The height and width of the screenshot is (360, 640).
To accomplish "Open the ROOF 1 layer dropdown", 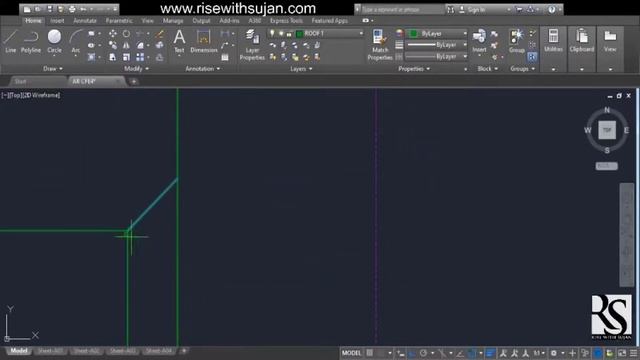I will (x=361, y=33).
